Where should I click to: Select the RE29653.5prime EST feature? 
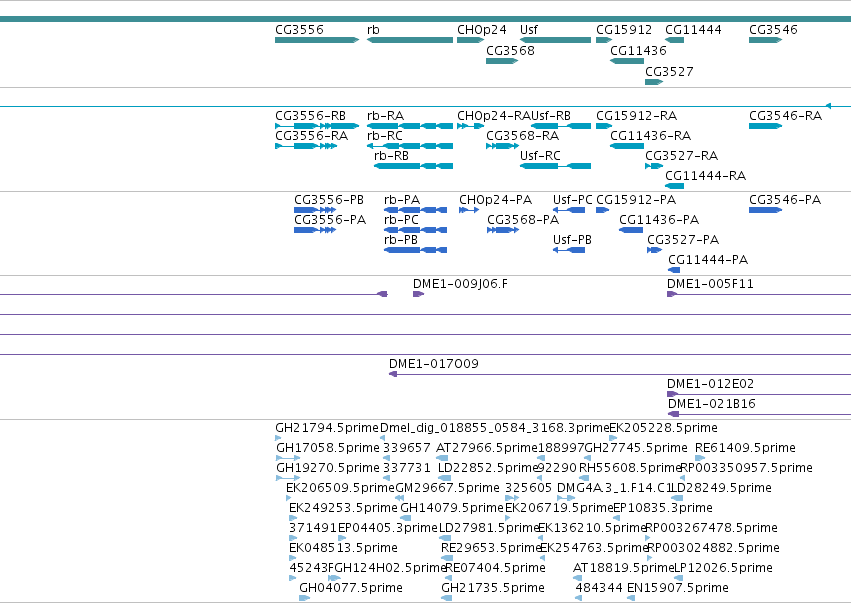pos(447,558)
